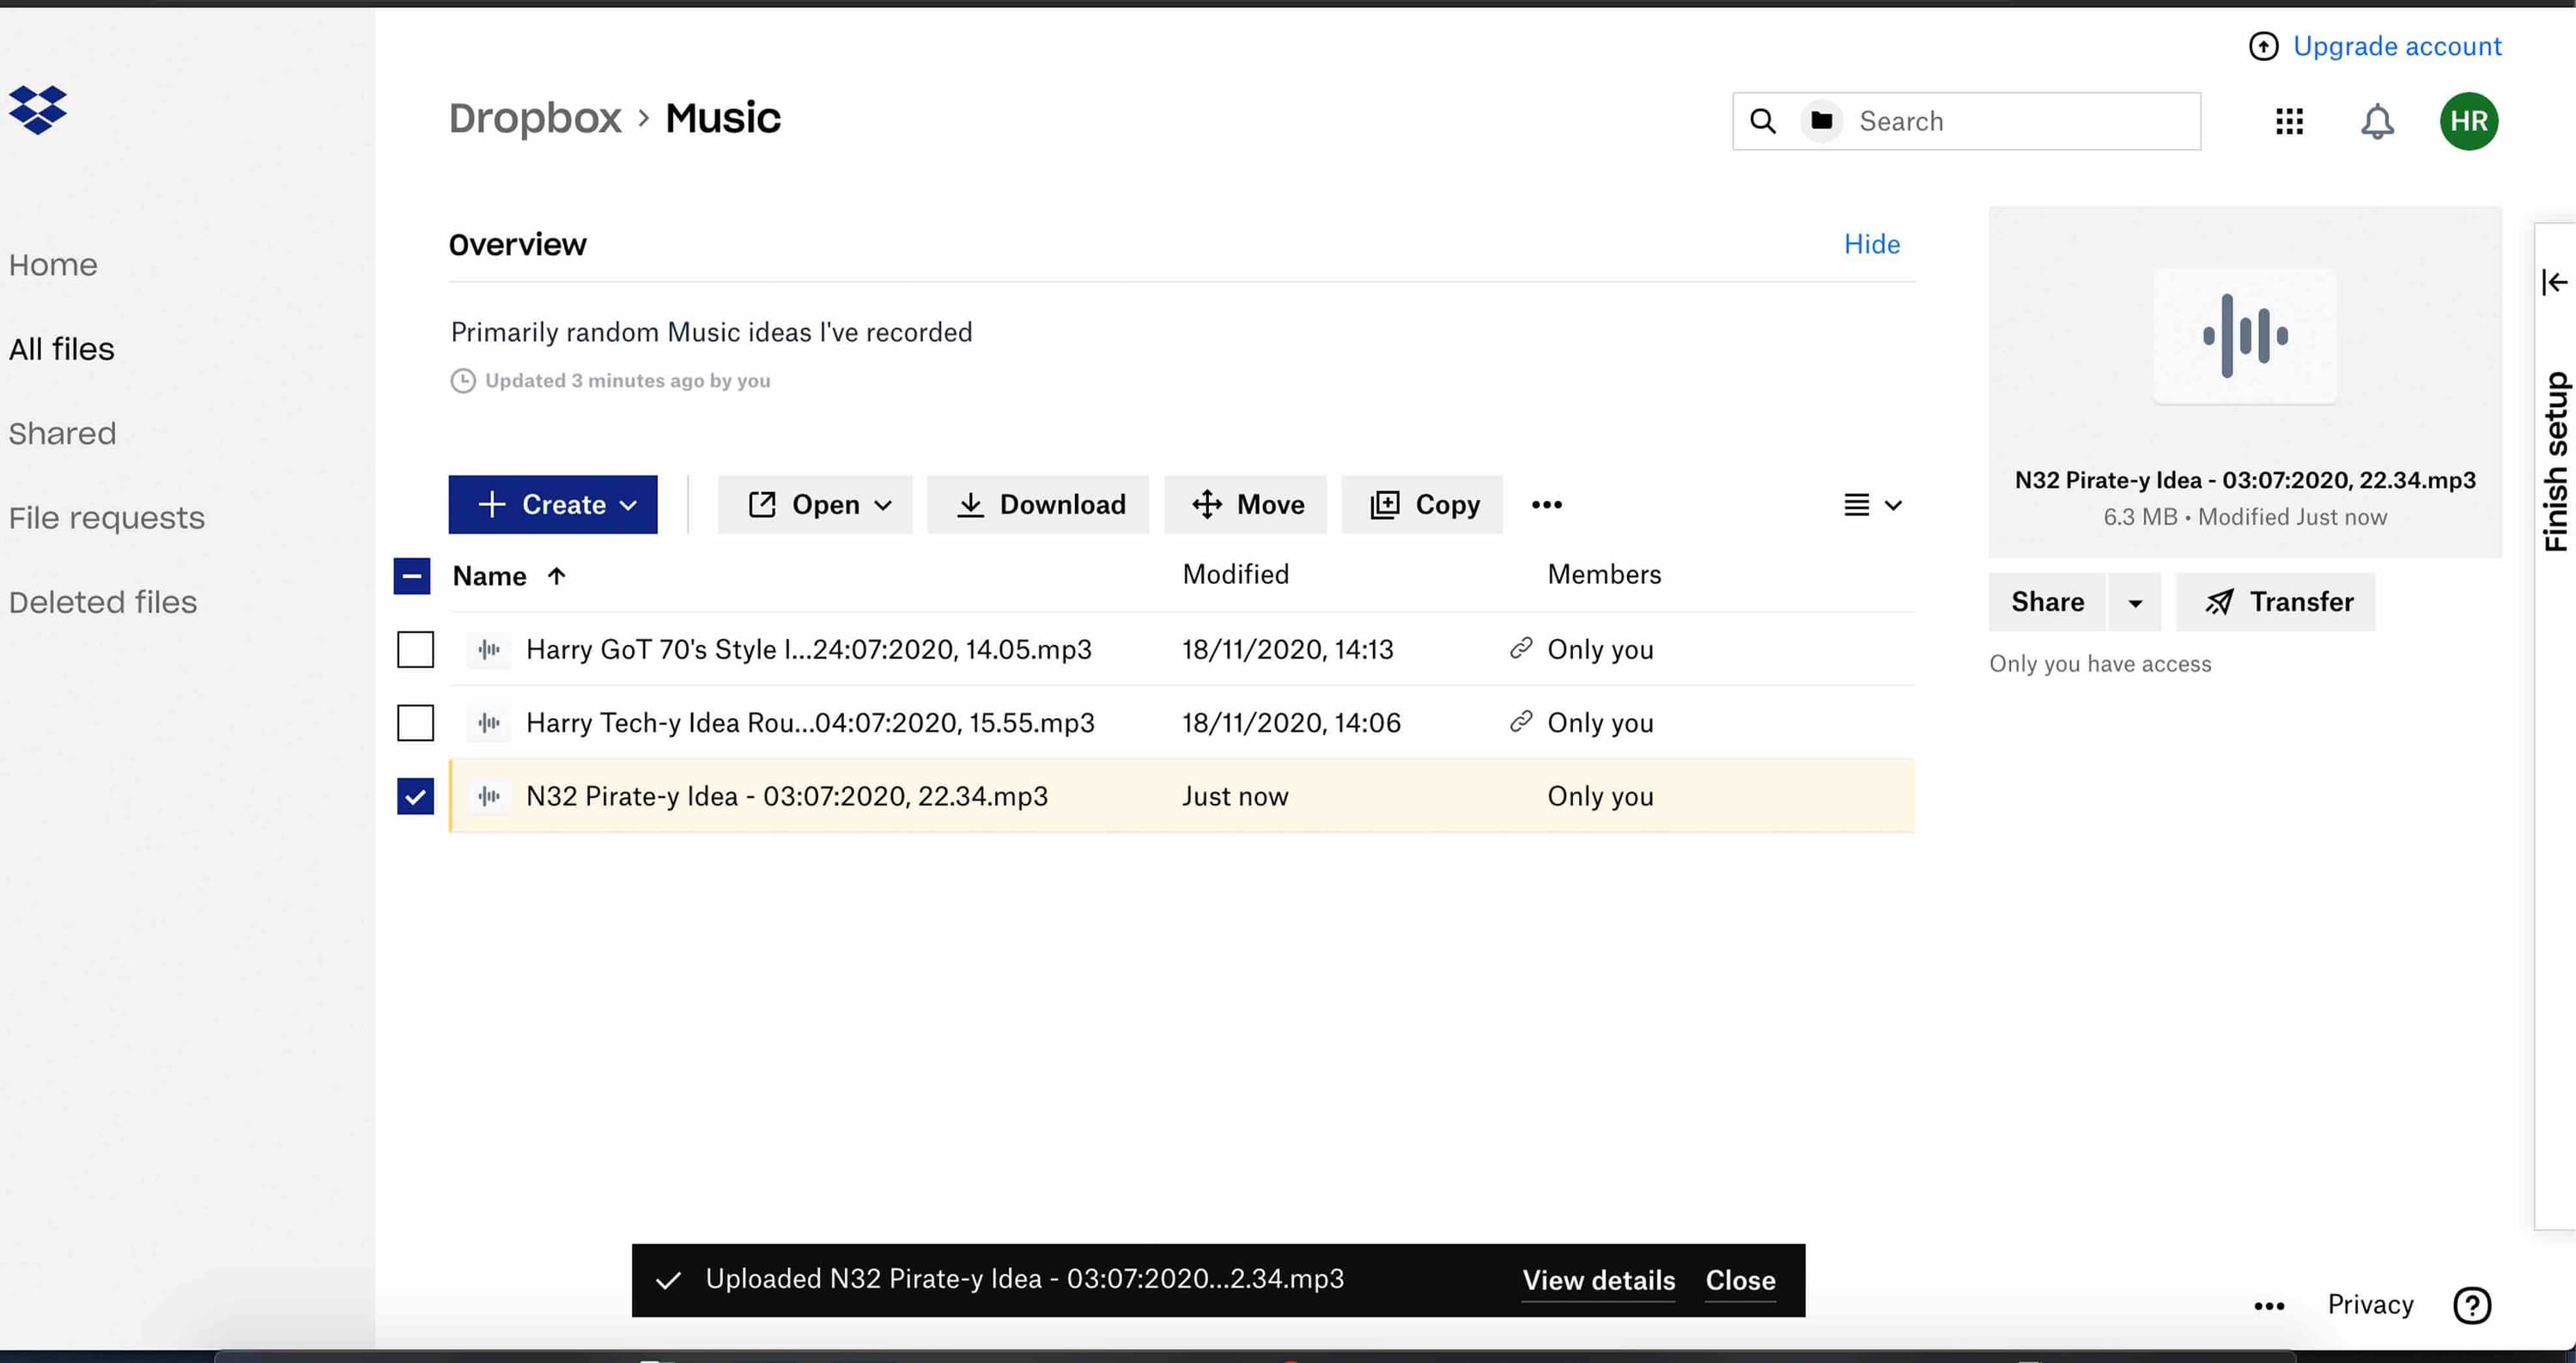Viewport: 2576px width, 1363px height.
Task: Click the upgrade account arrow icon
Action: (2263, 46)
